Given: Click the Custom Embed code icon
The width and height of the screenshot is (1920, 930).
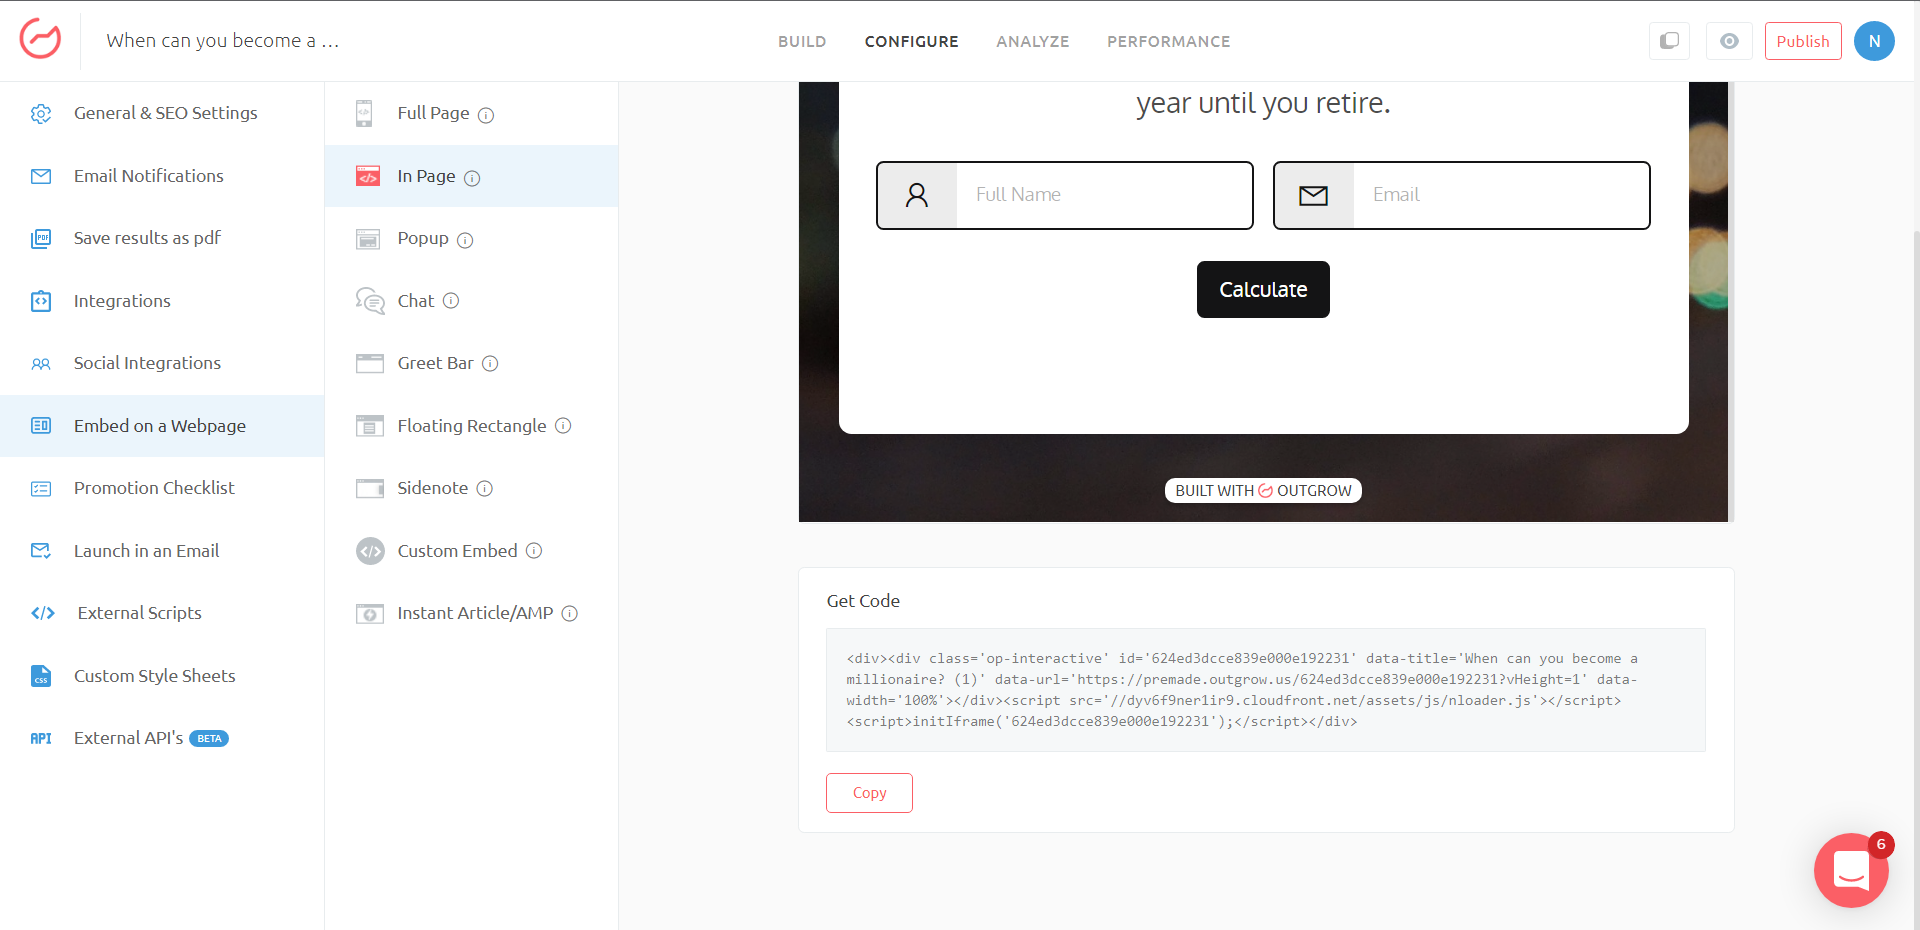Looking at the screenshot, I should point(370,551).
